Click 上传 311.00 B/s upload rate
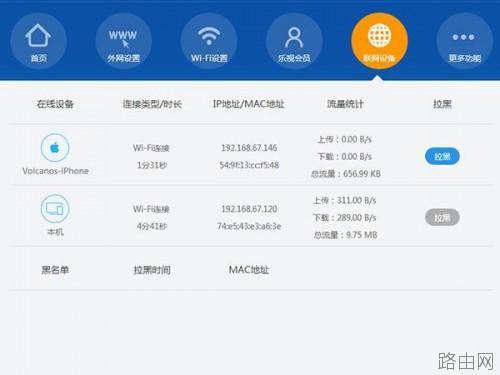Viewport: 500px width, 375px height. tap(345, 200)
